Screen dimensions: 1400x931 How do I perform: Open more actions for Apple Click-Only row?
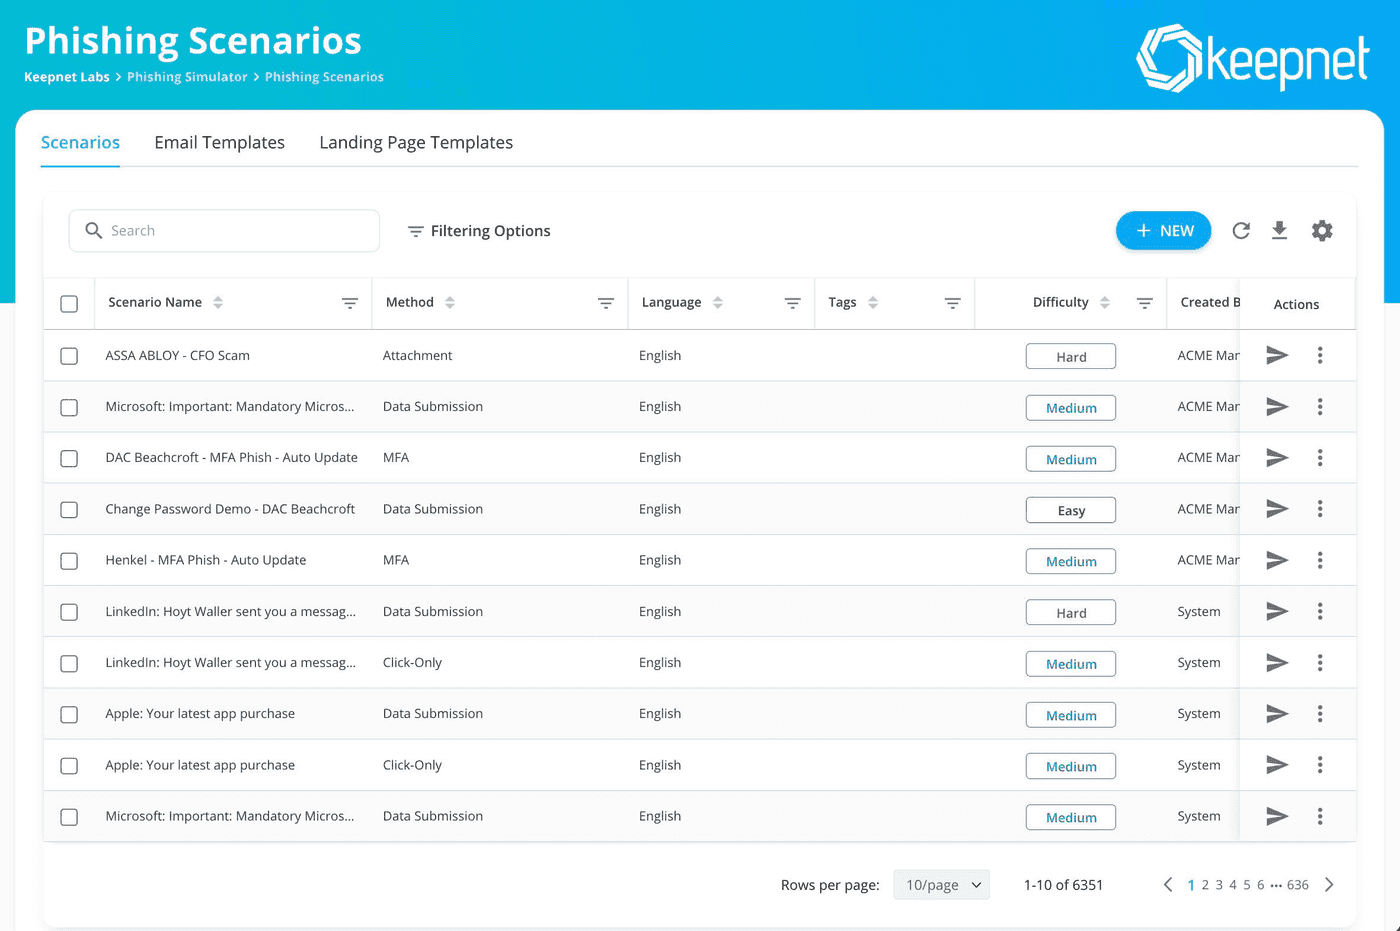(x=1320, y=765)
